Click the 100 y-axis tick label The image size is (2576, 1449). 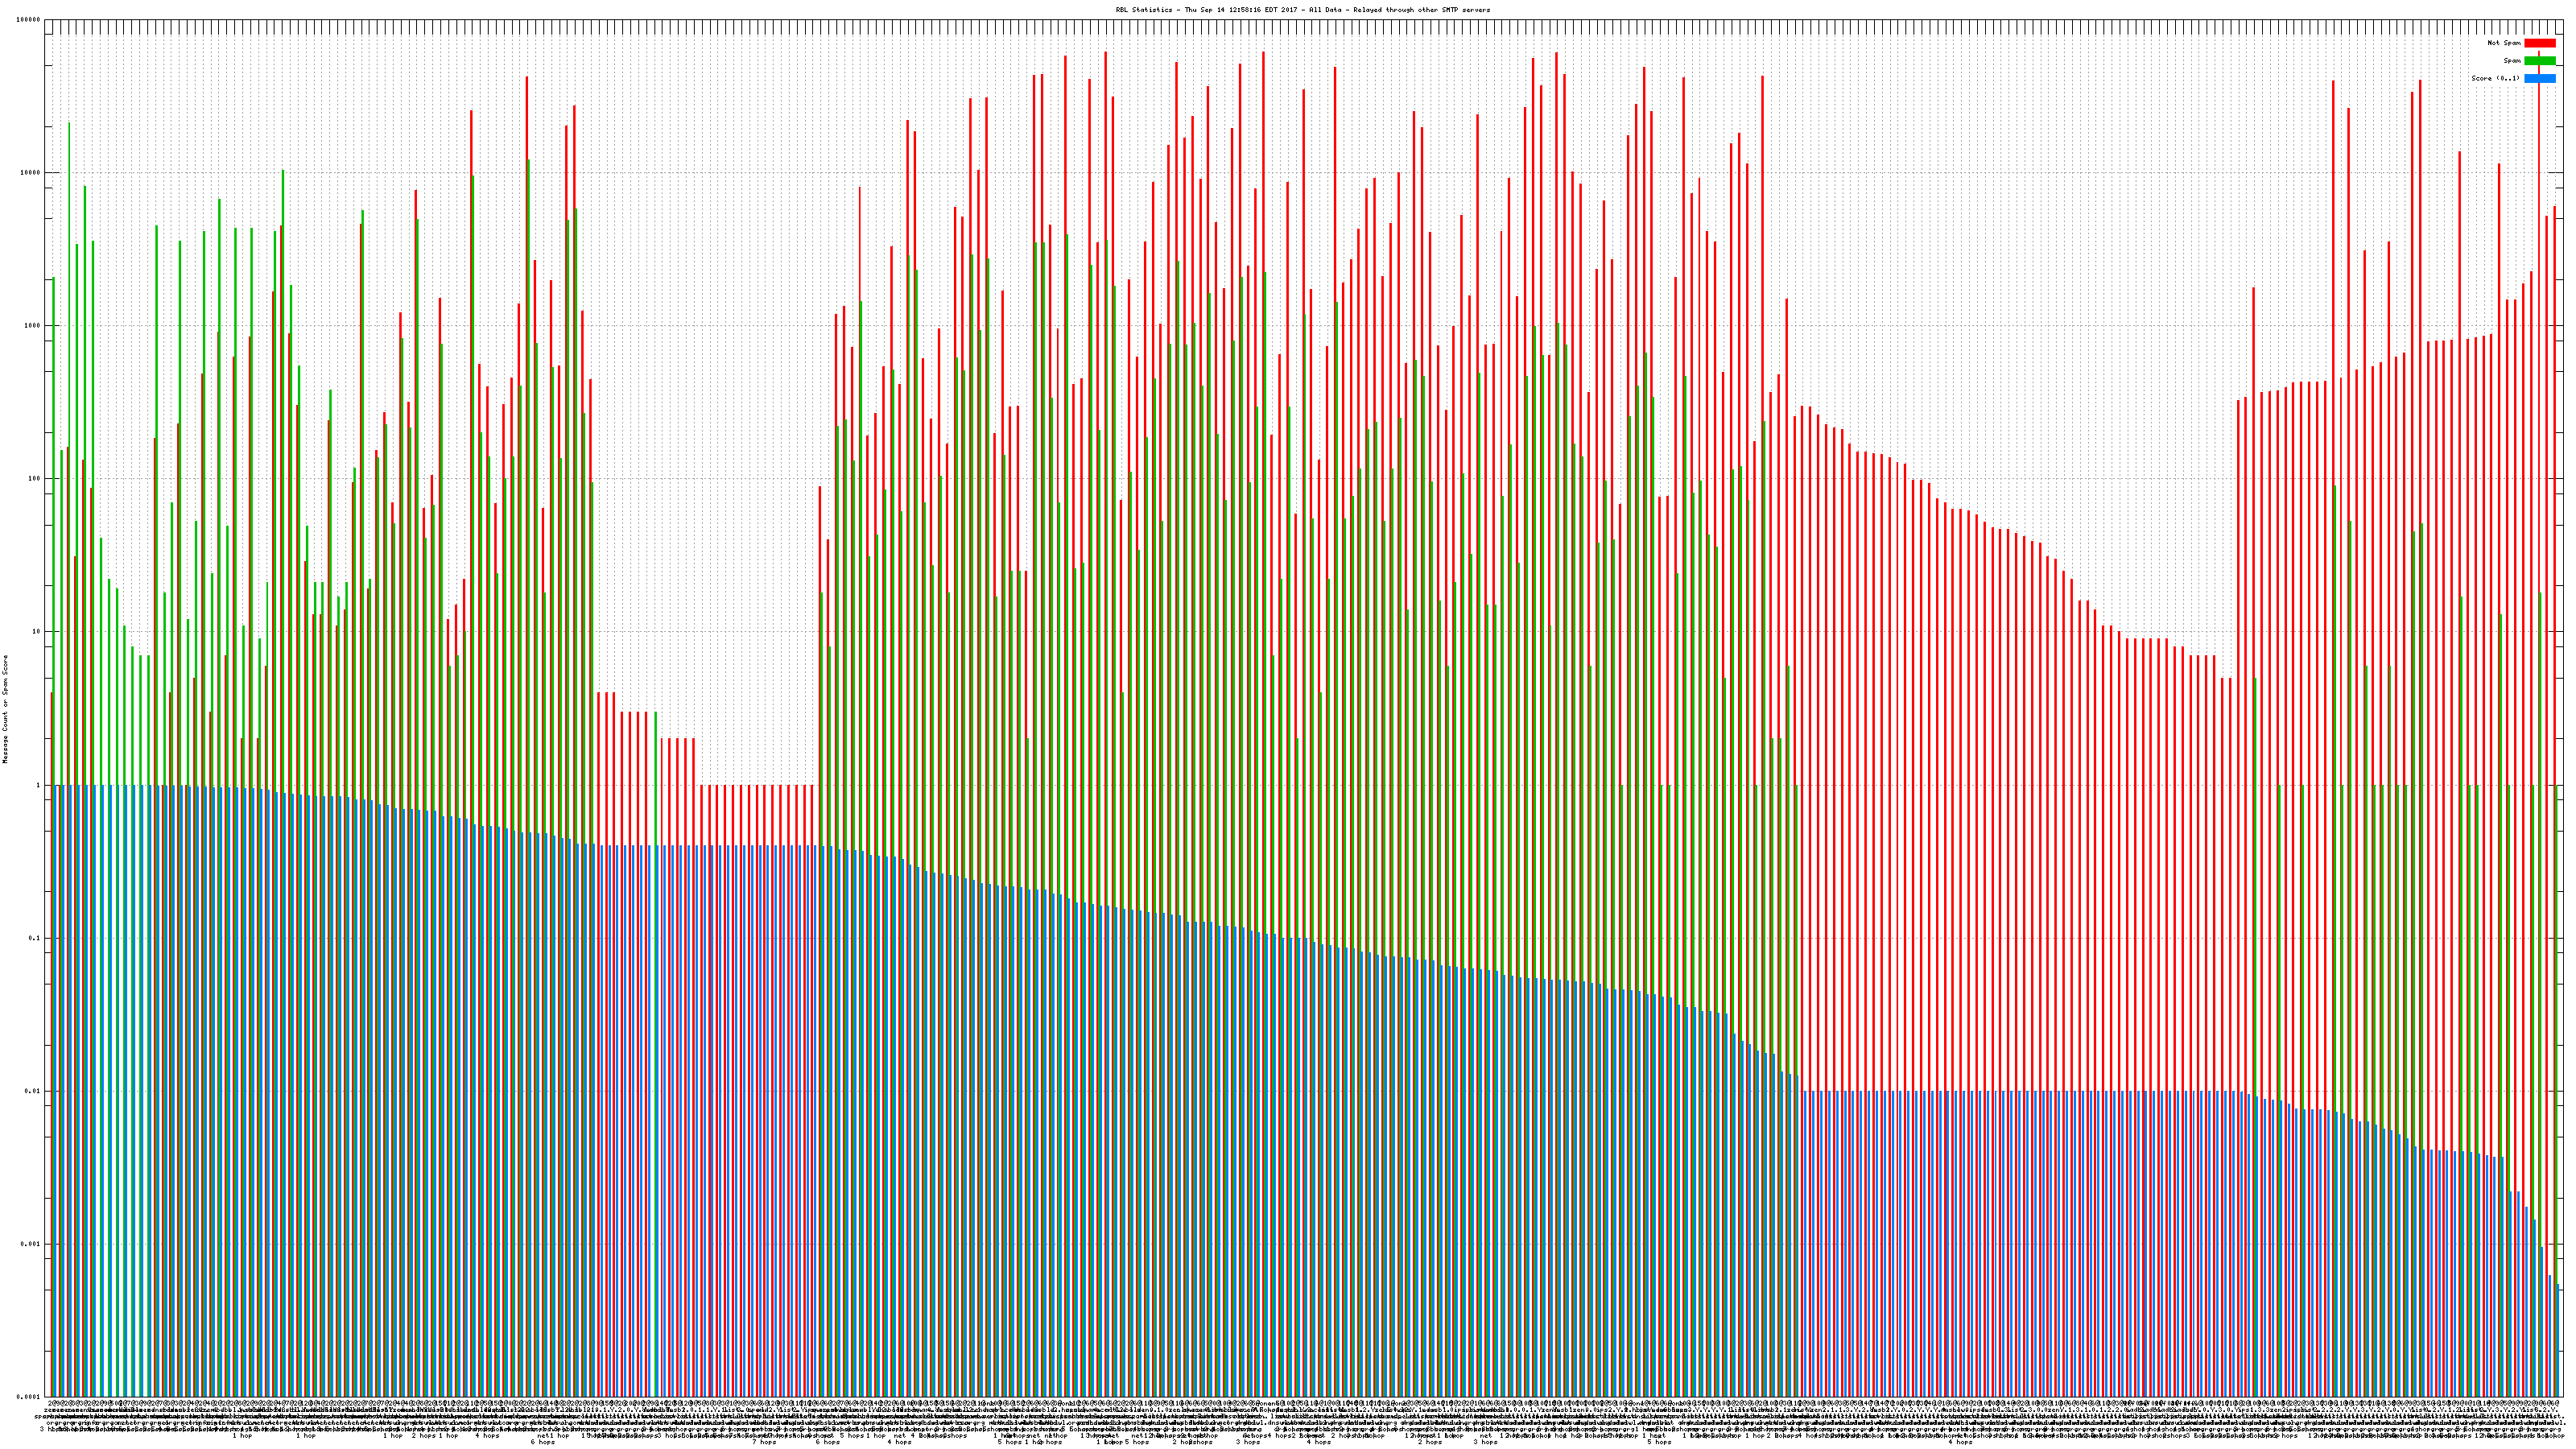35,479
